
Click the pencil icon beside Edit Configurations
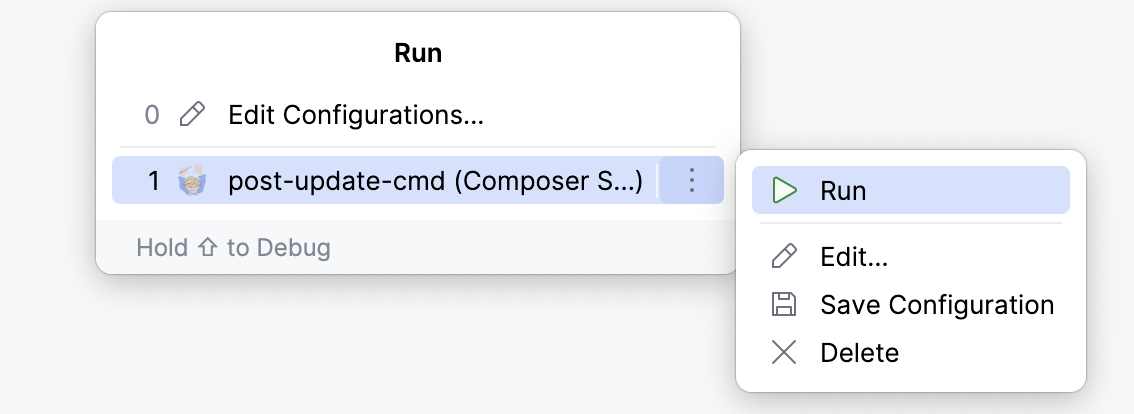[191, 116]
